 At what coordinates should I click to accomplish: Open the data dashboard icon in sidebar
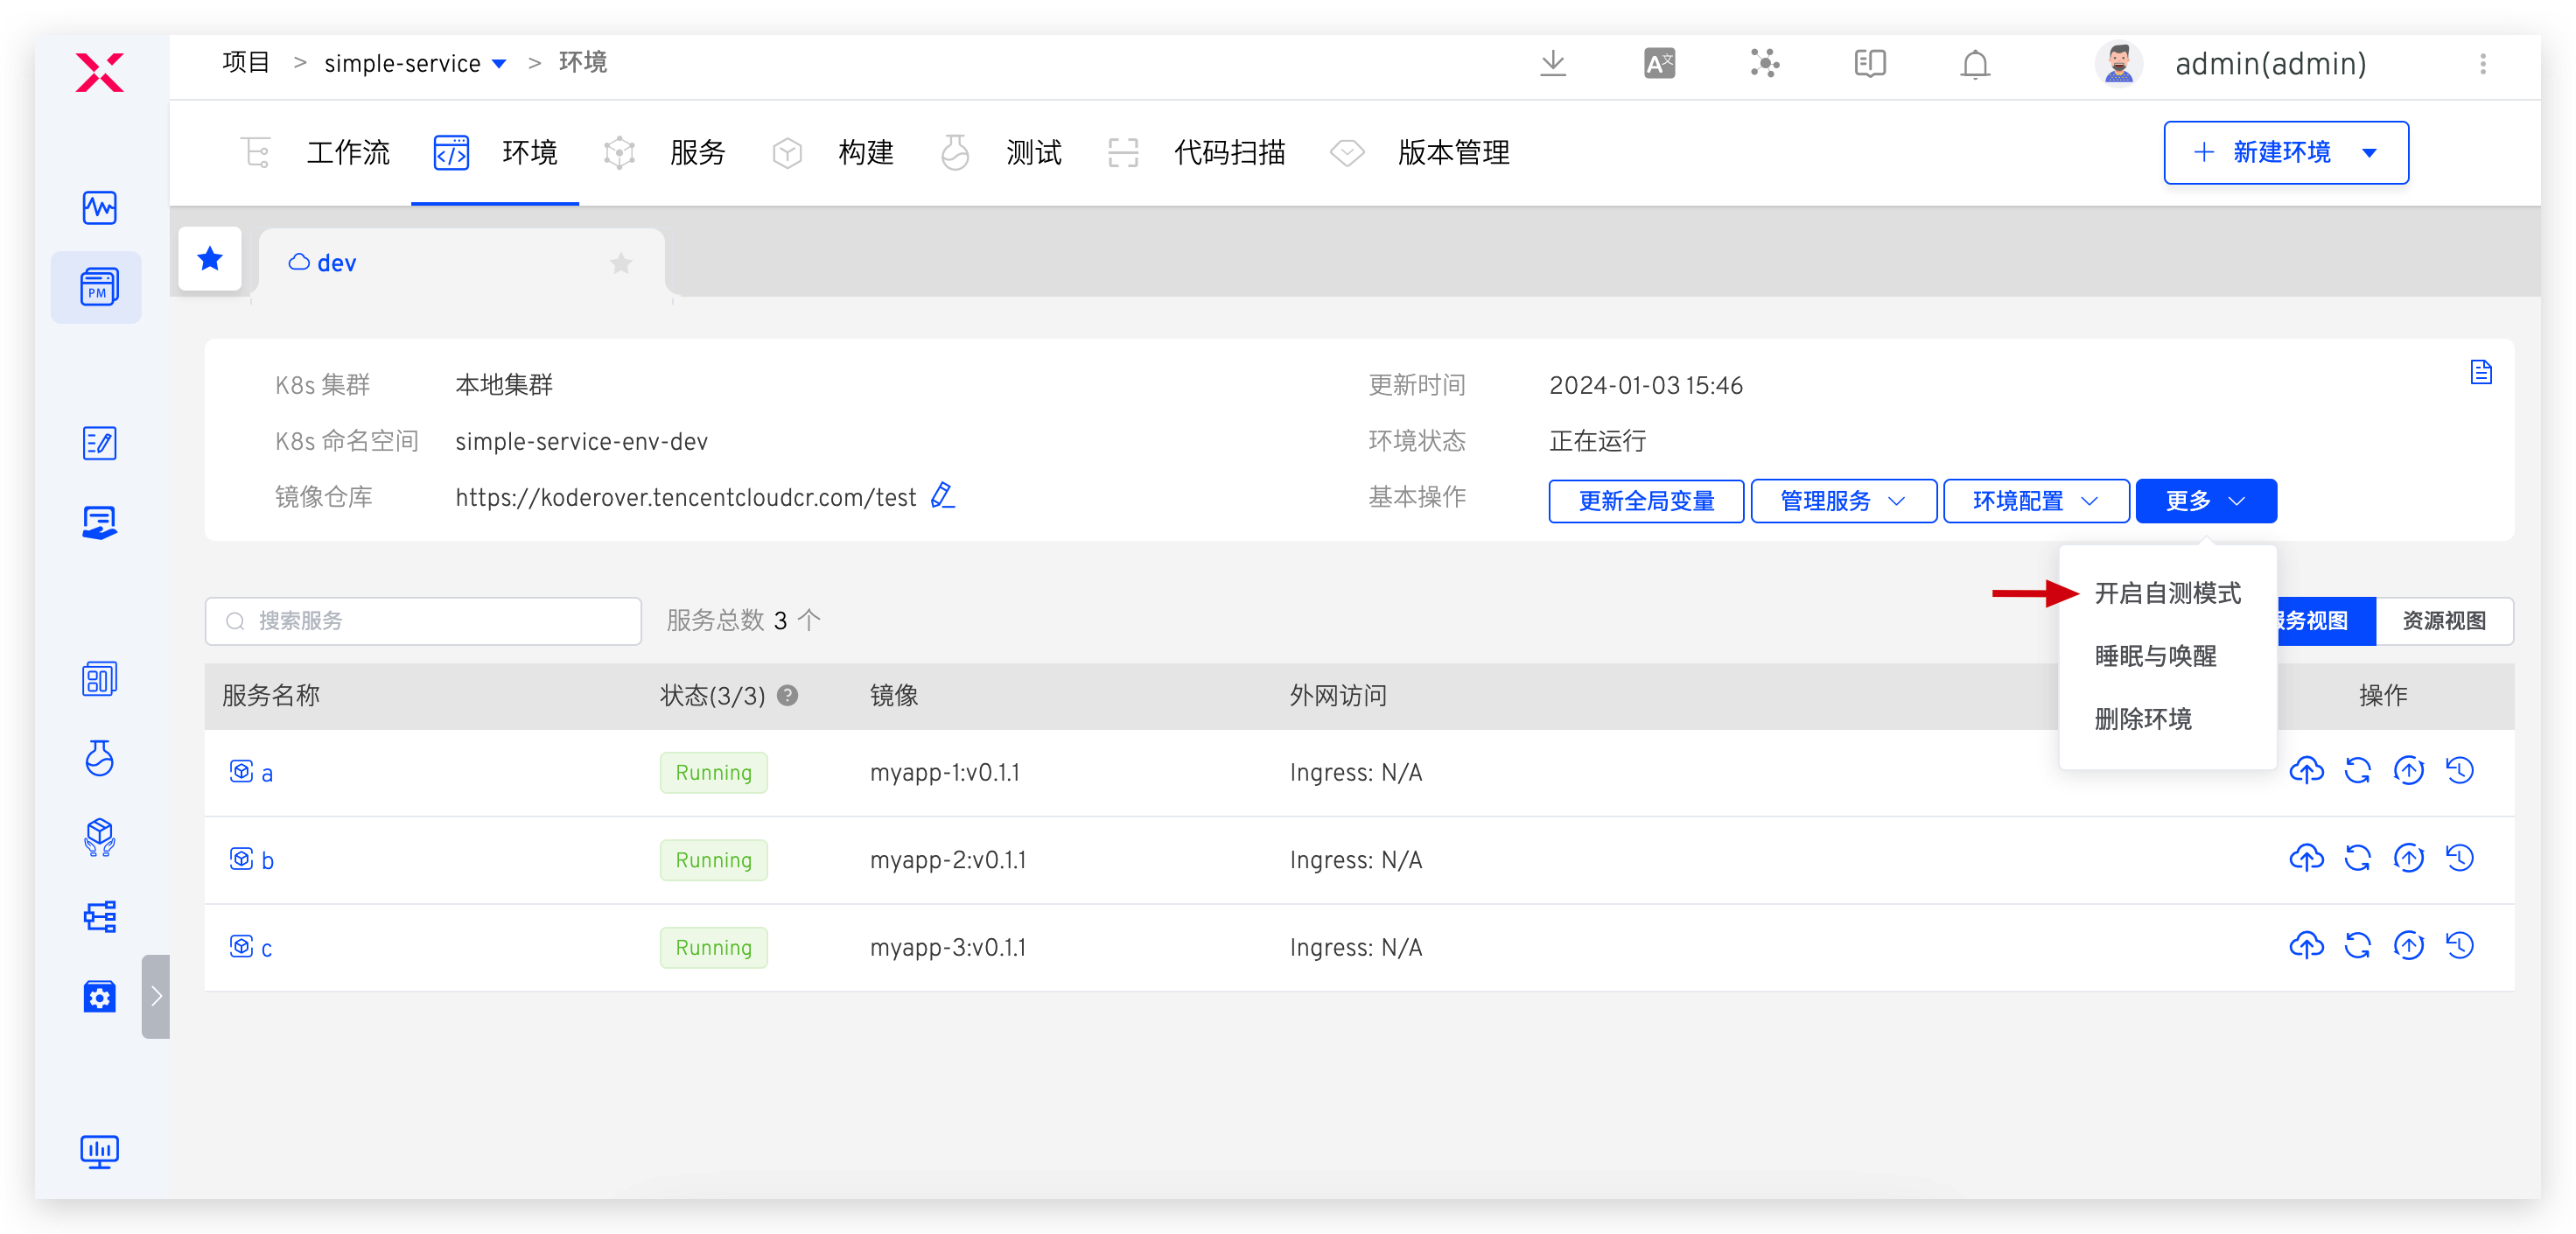pos(99,1151)
